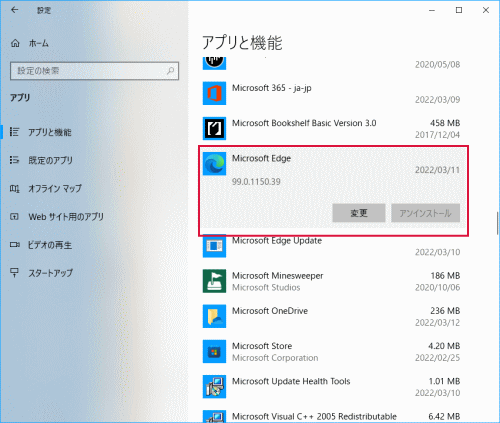Open Web サイト用のアプリ page

[57, 217]
